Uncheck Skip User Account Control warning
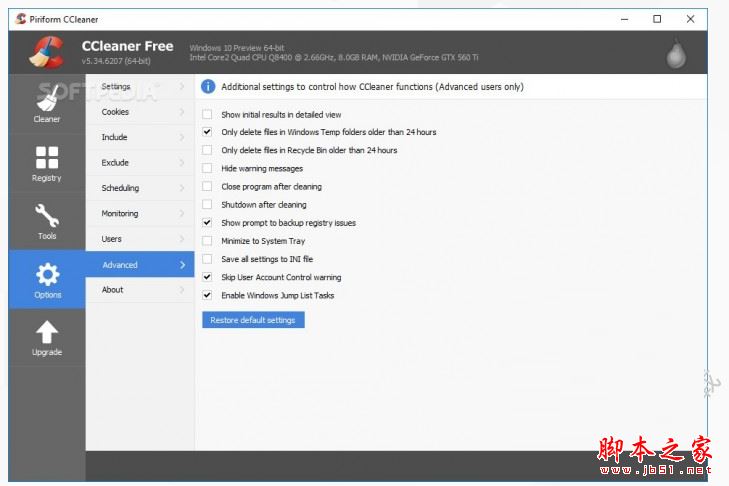The height and width of the screenshot is (486, 729). pyautogui.click(x=207, y=277)
